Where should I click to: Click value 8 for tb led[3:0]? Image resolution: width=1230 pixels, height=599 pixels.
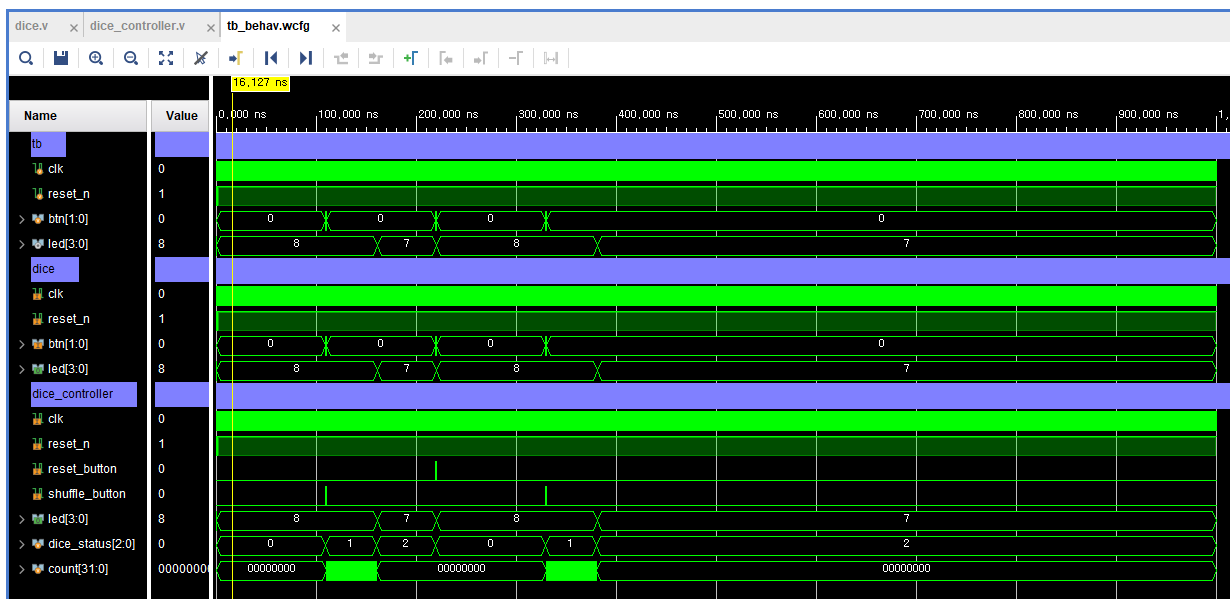point(162,244)
